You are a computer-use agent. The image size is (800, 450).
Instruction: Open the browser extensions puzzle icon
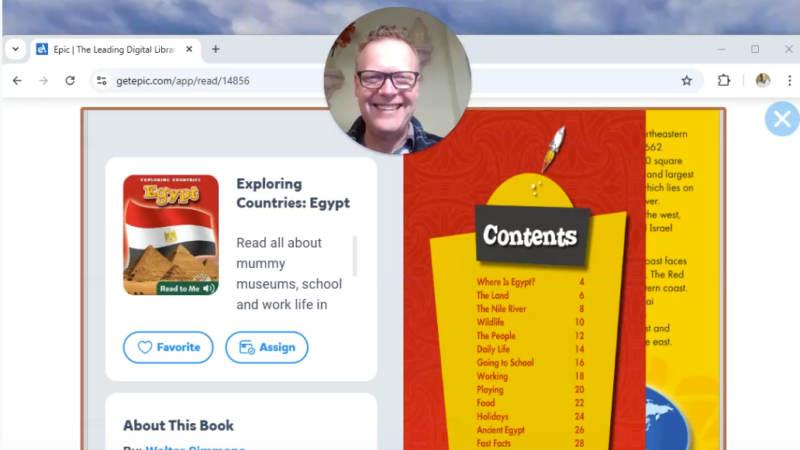[x=723, y=81]
